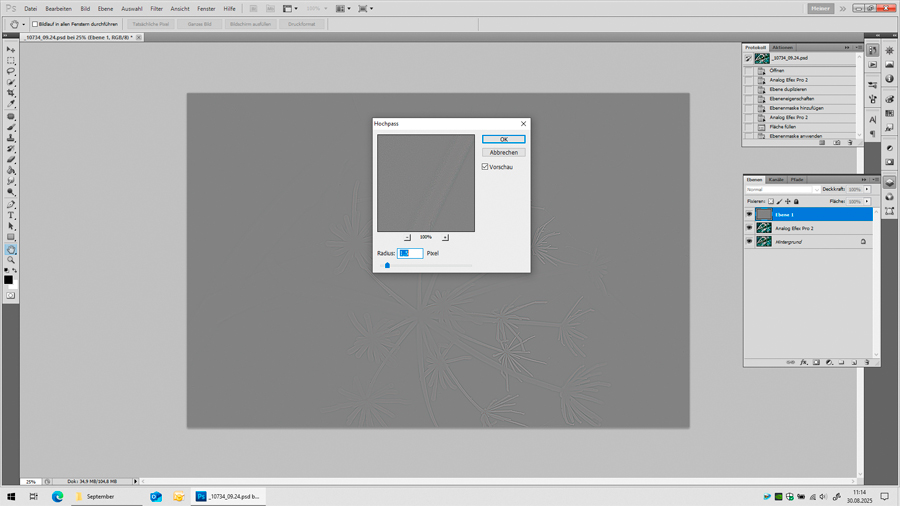Pick the Lasso tool
The width and height of the screenshot is (900, 506).
11,71
